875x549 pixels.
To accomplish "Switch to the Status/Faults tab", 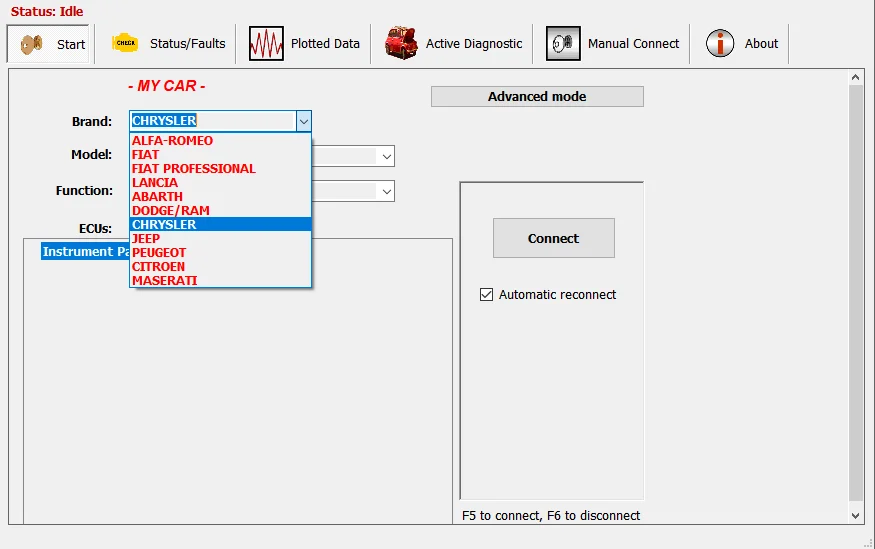I will point(169,44).
